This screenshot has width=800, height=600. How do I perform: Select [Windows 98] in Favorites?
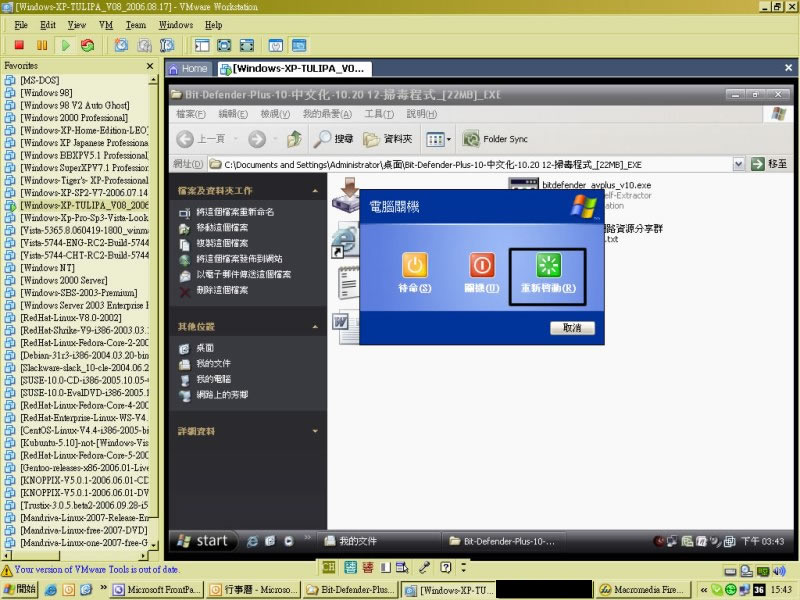(46, 93)
